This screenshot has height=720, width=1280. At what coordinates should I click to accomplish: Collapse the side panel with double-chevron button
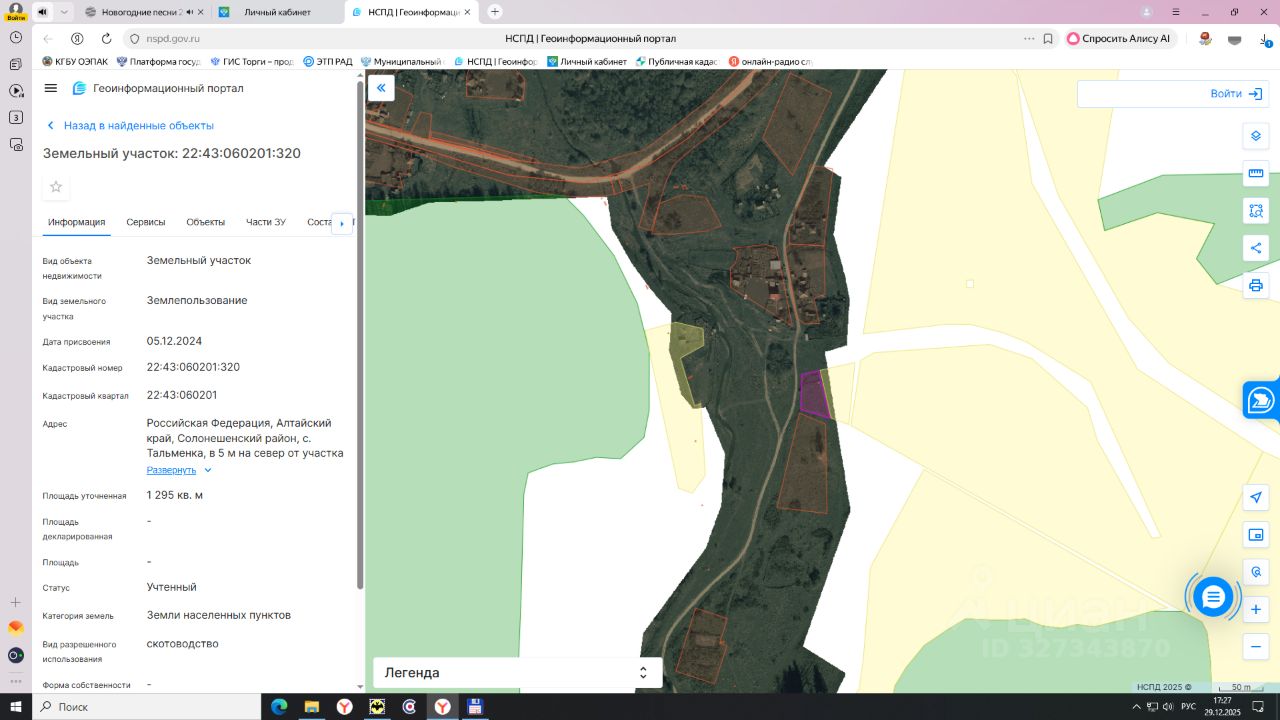click(x=381, y=88)
